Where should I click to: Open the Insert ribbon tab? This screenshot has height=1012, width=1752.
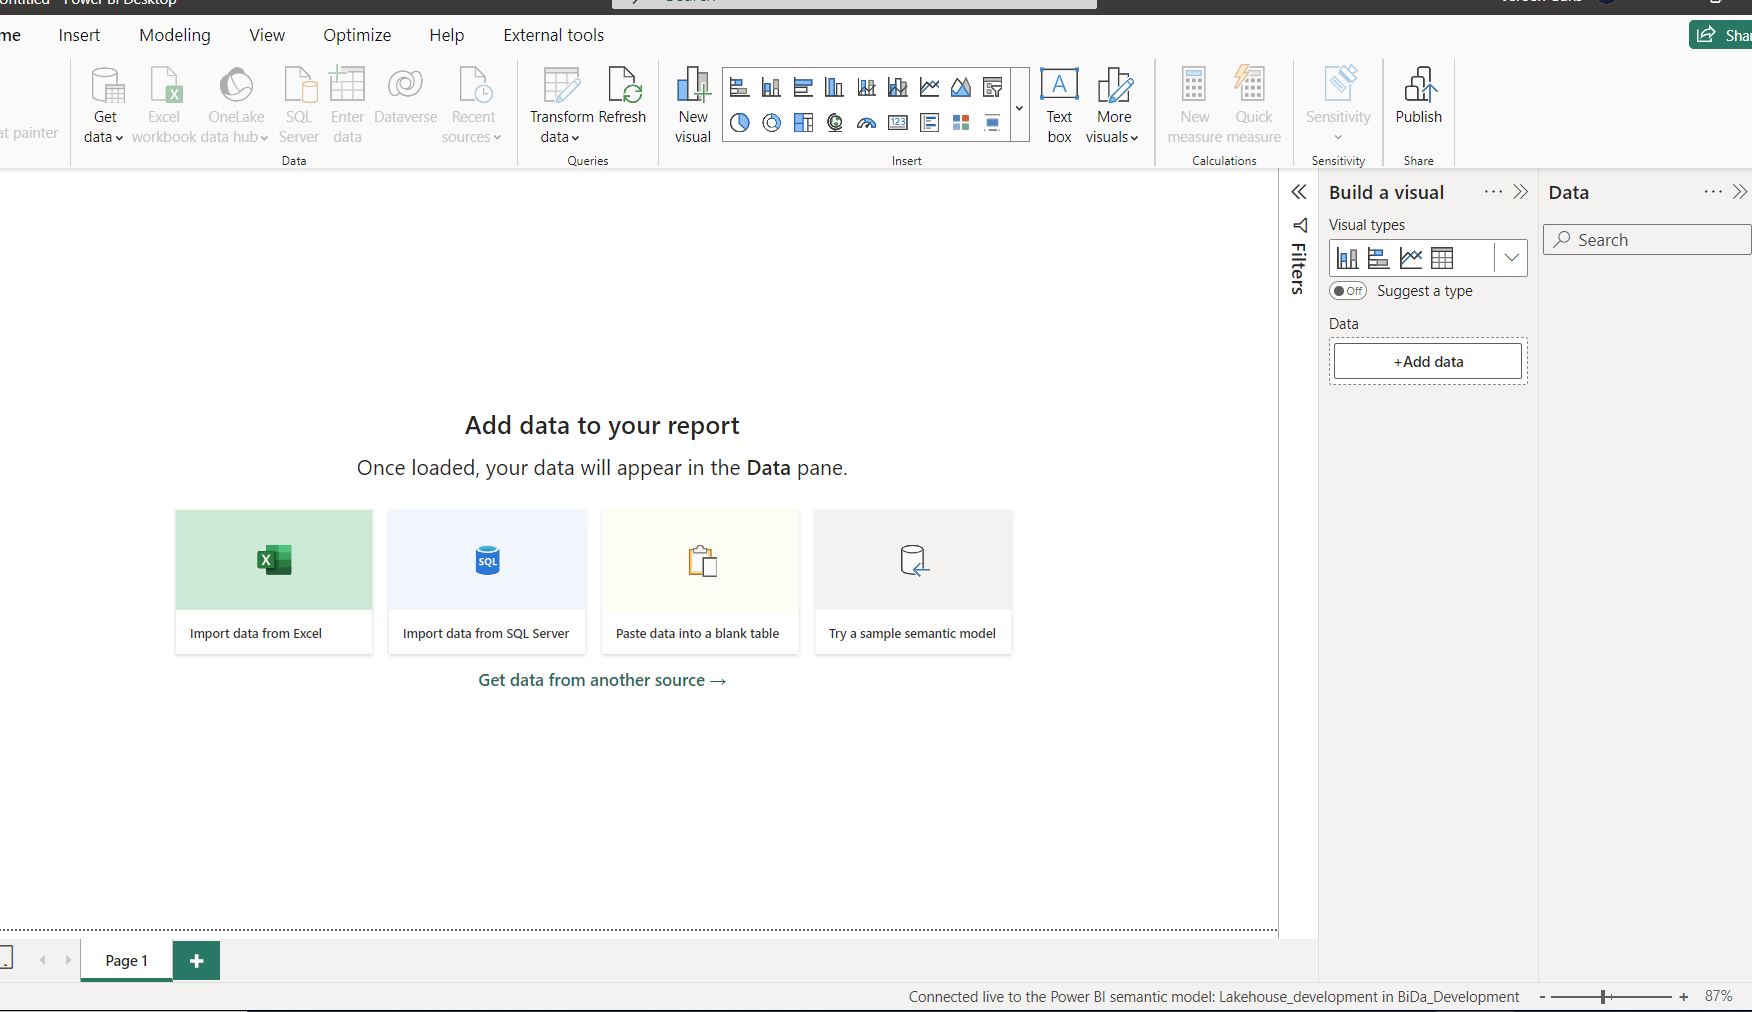(79, 35)
